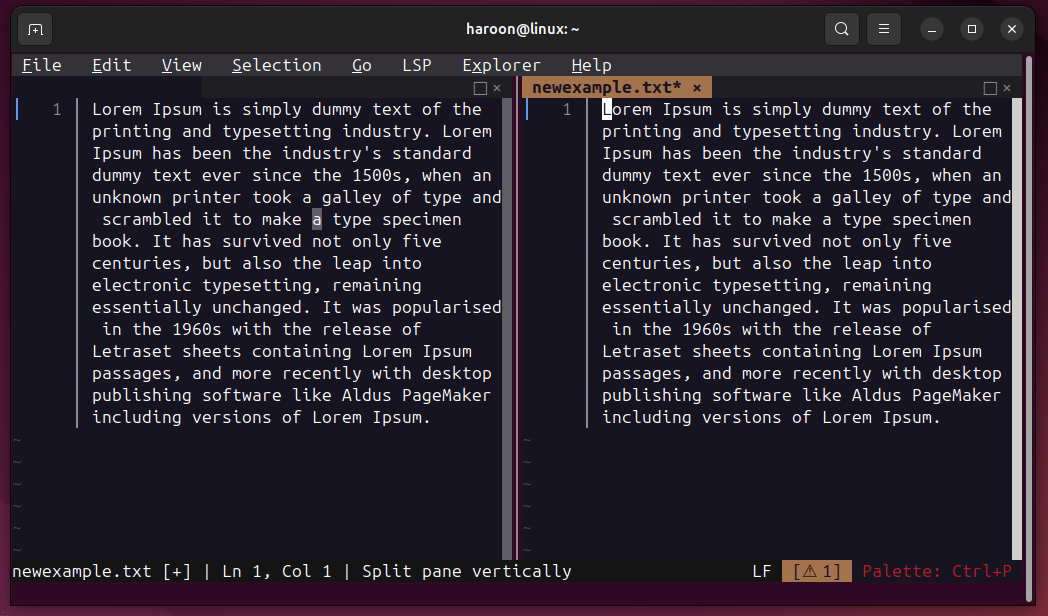1048x616 pixels.
Task: Close the newexample.txt tab with ×
Action: 697,88
